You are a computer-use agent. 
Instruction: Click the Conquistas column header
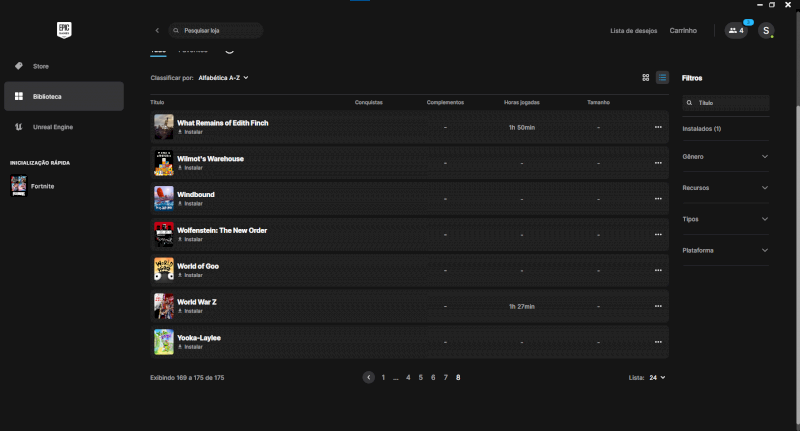(368, 103)
